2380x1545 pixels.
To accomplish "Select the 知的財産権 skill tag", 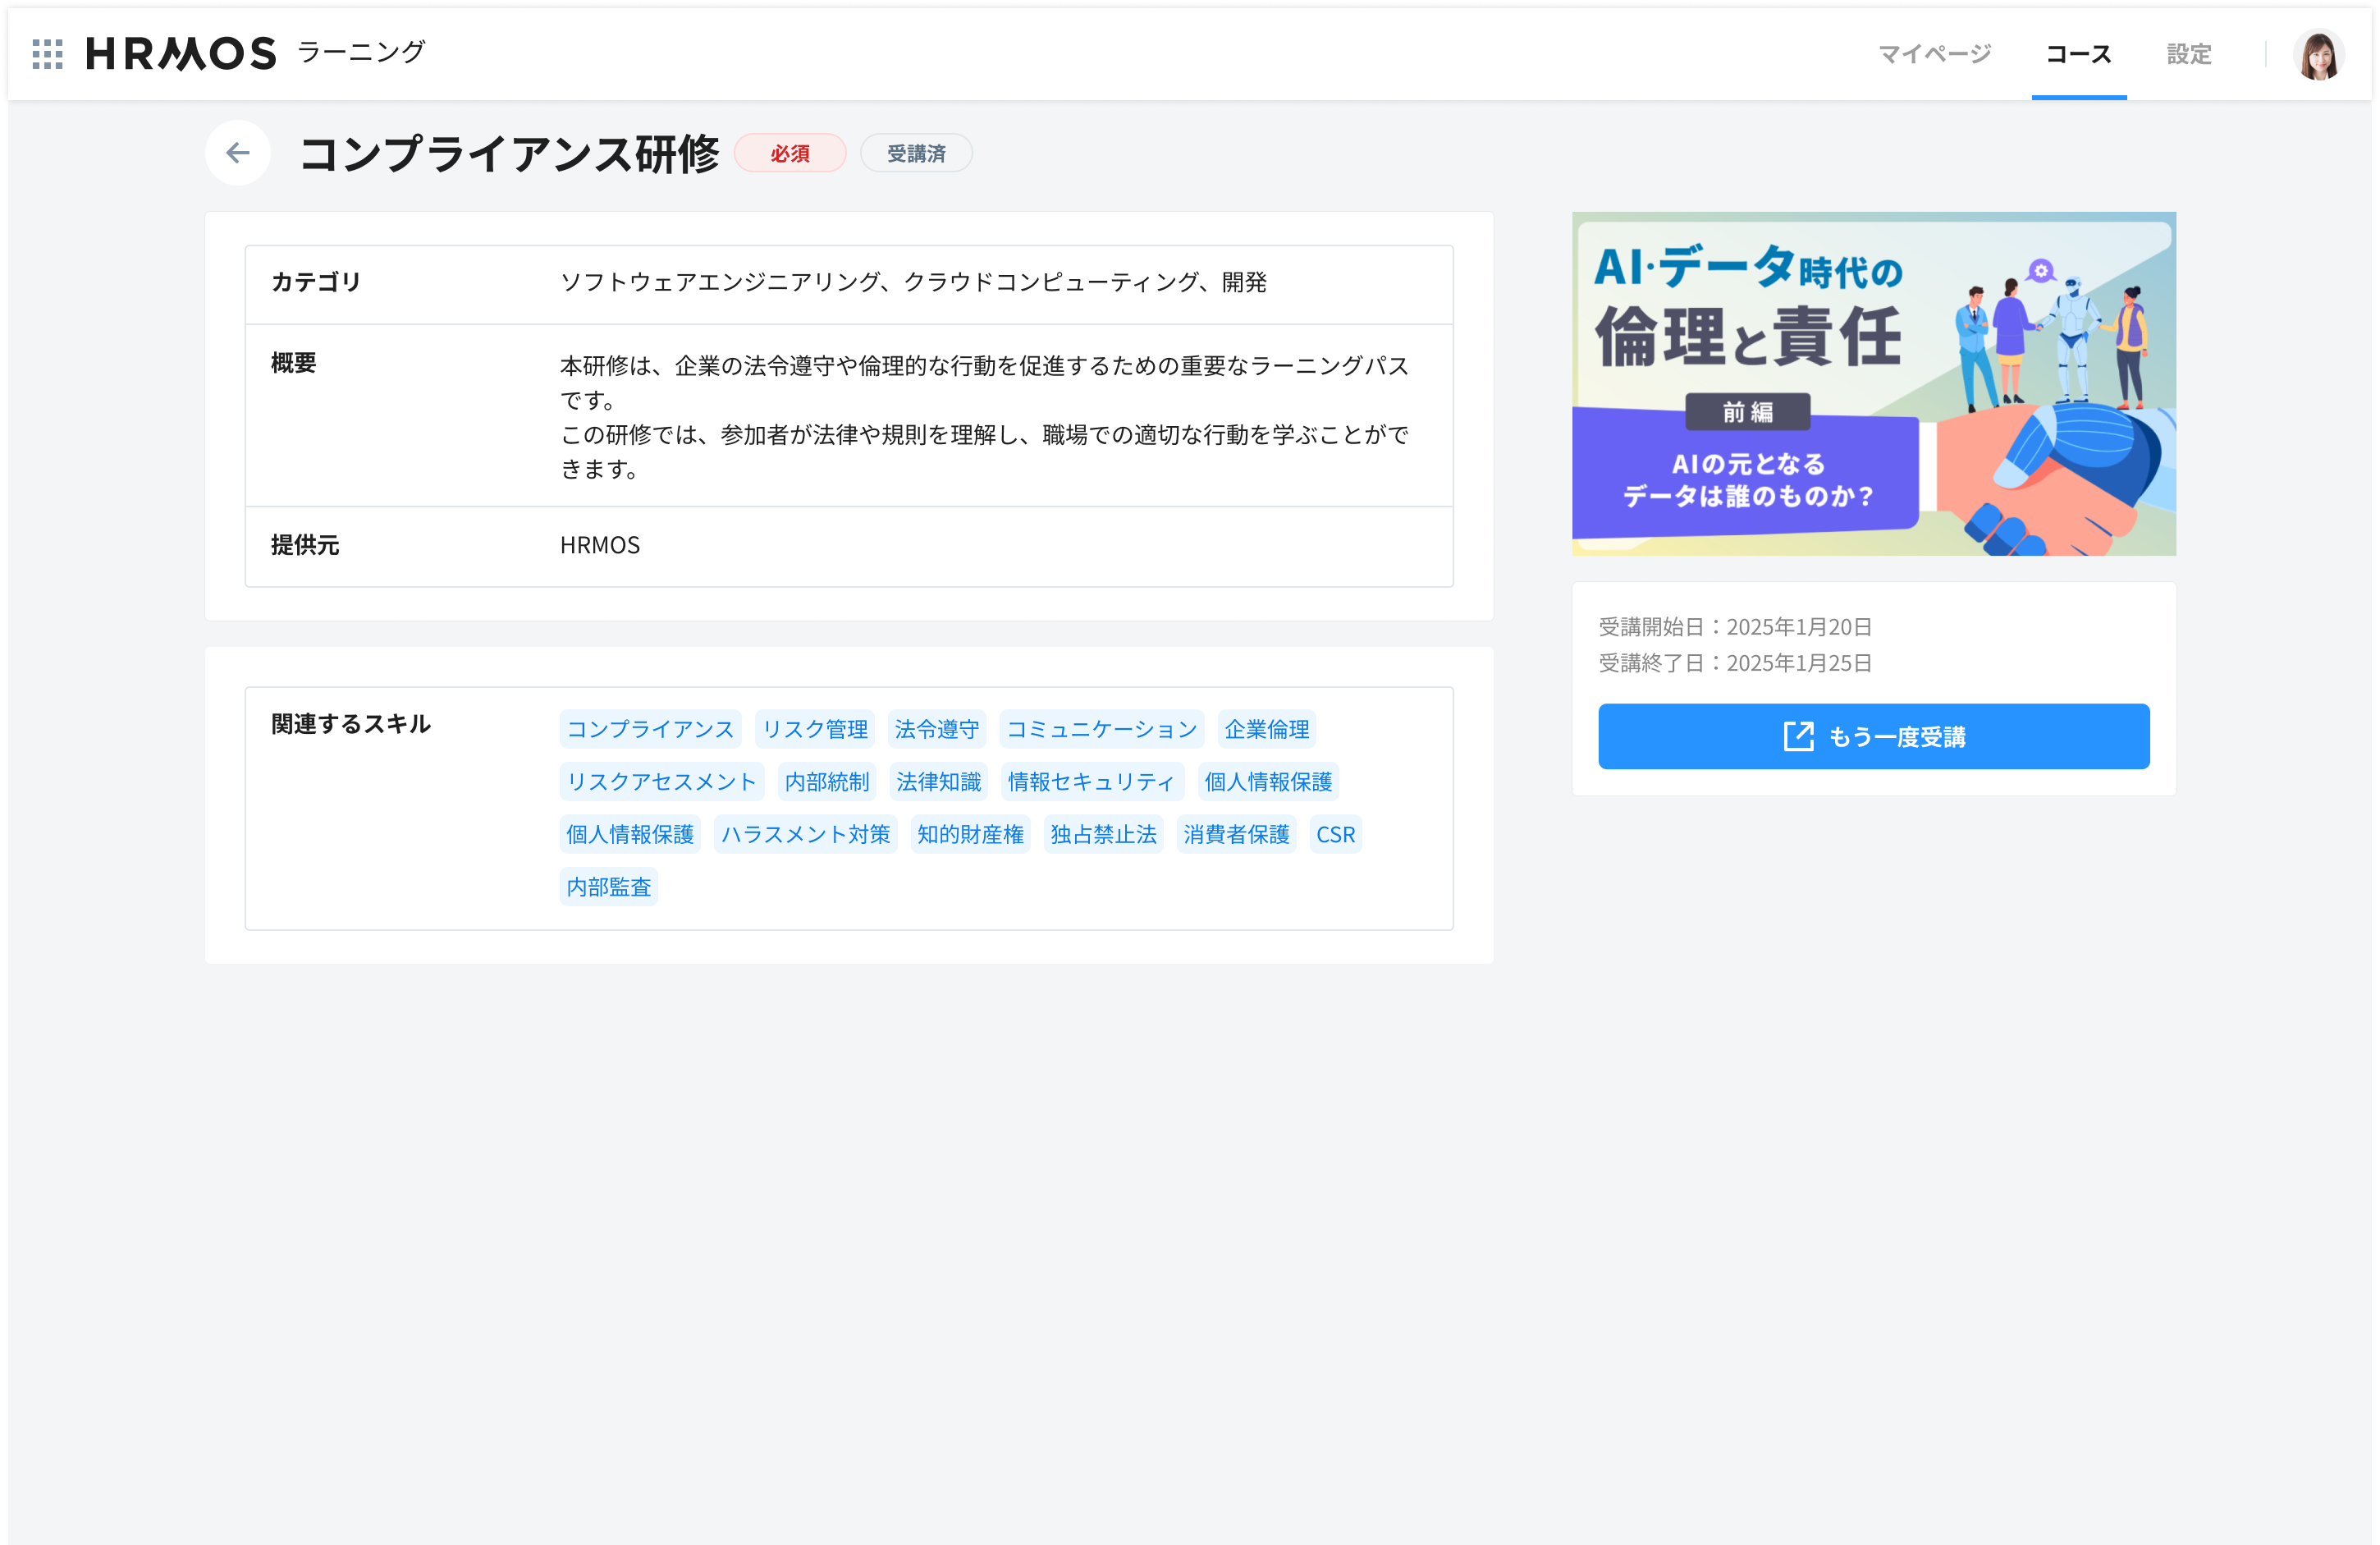I will point(970,835).
